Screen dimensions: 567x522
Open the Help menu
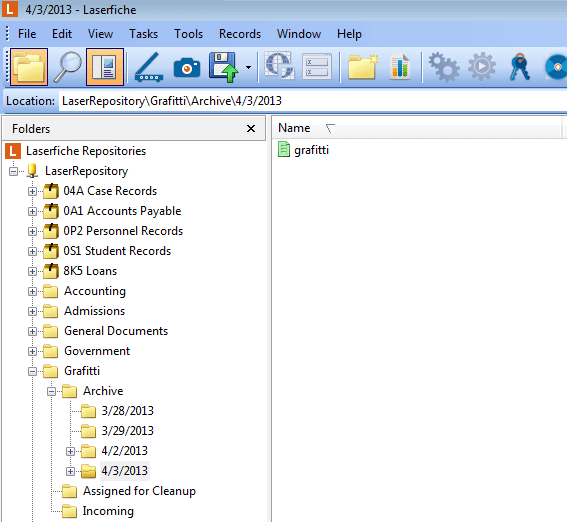[x=349, y=34]
